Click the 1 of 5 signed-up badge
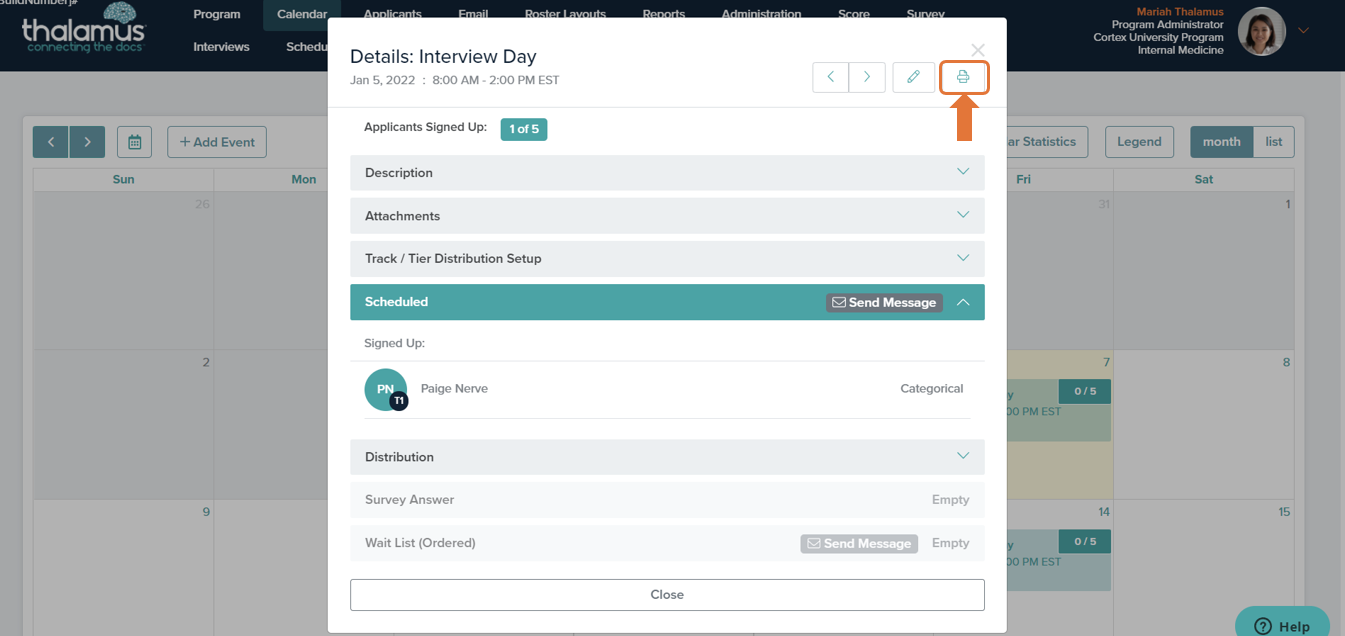Image resolution: width=1345 pixels, height=636 pixels. click(x=524, y=129)
